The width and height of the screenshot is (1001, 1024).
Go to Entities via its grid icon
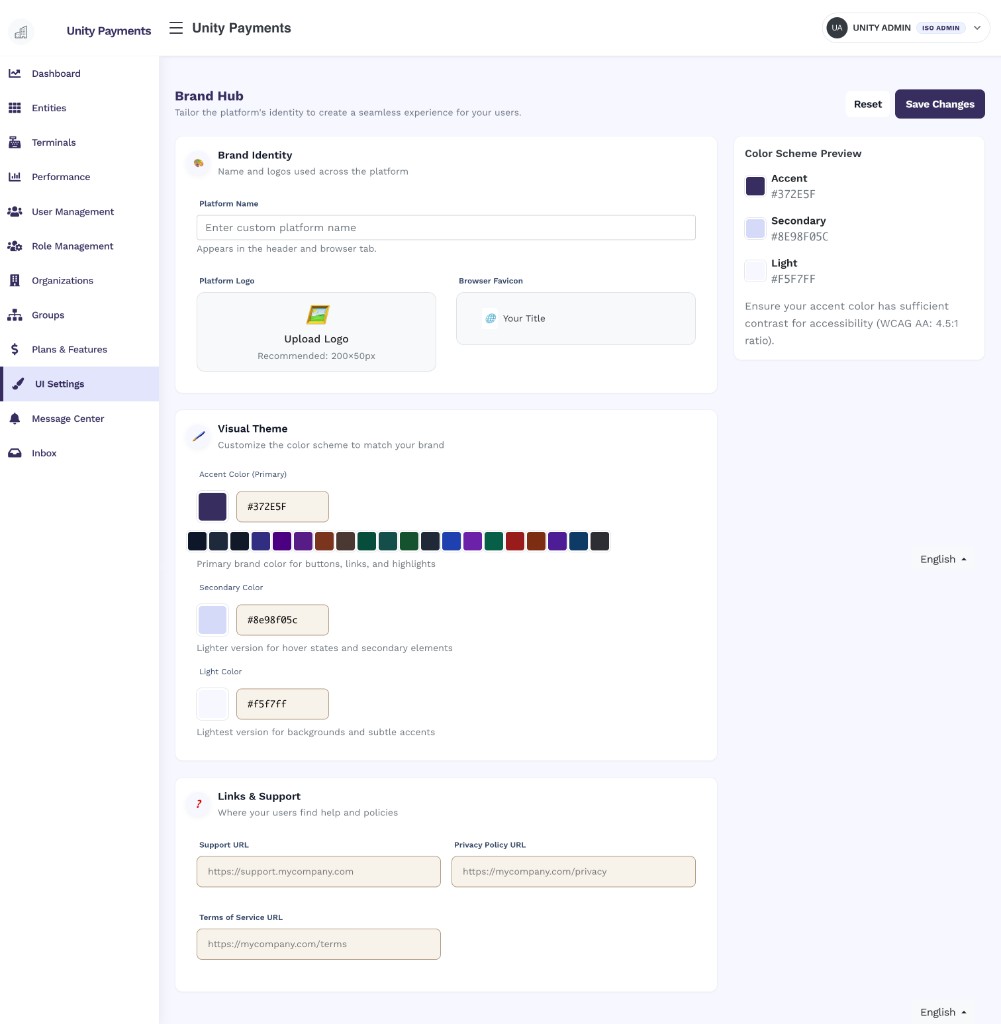pos(14,108)
